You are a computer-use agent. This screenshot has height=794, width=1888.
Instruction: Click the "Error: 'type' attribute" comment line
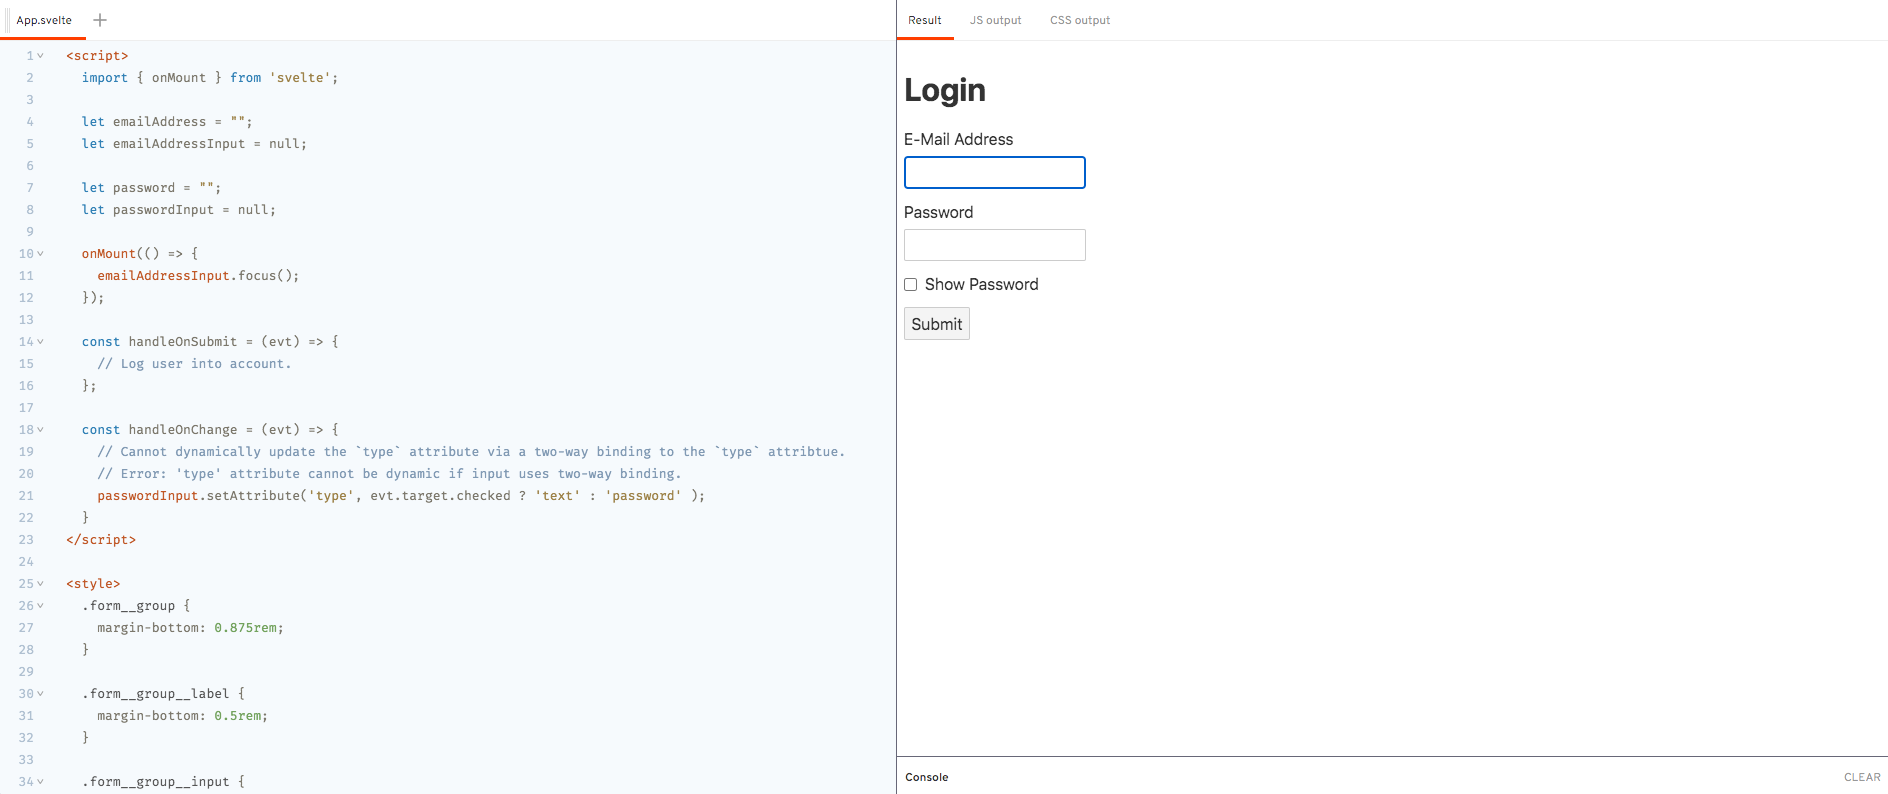coord(389,474)
